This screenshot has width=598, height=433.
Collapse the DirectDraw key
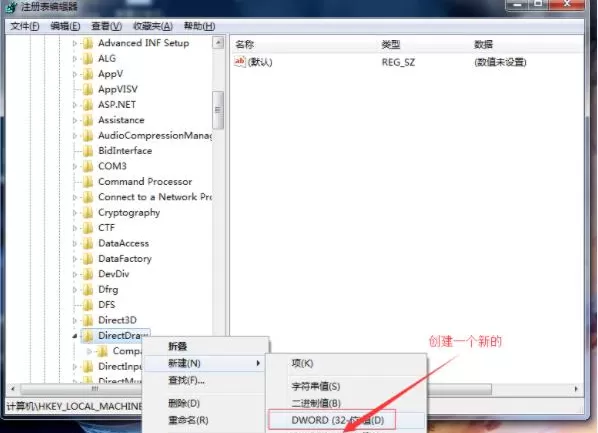[x=75, y=336]
